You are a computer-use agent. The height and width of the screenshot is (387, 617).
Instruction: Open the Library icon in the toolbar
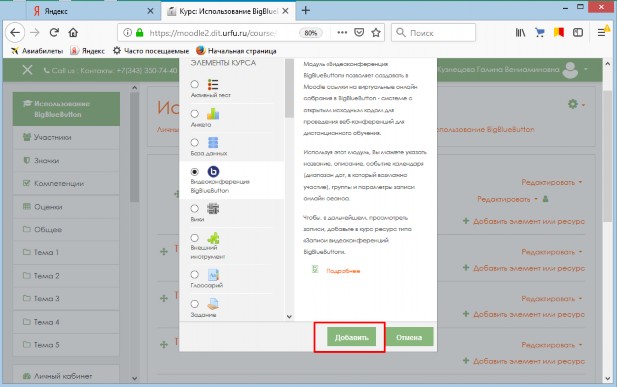[x=520, y=33]
